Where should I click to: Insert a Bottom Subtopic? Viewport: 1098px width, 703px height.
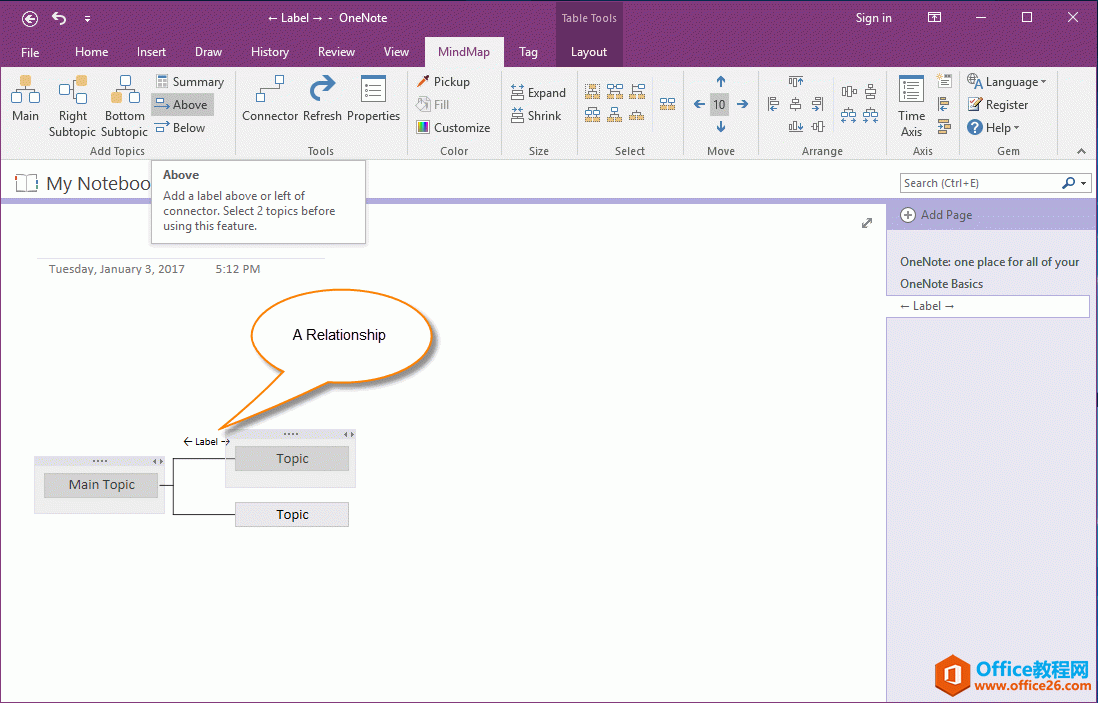[124, 105]
